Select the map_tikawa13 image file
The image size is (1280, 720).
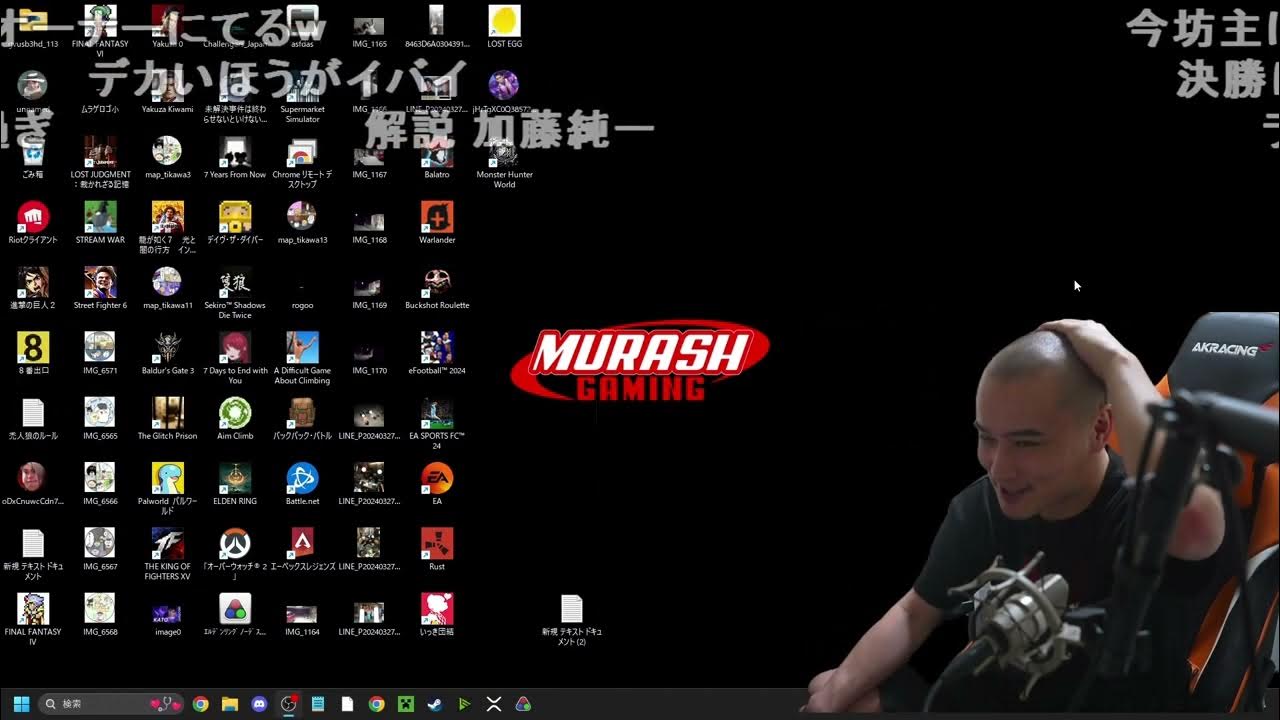click(302, 223)
